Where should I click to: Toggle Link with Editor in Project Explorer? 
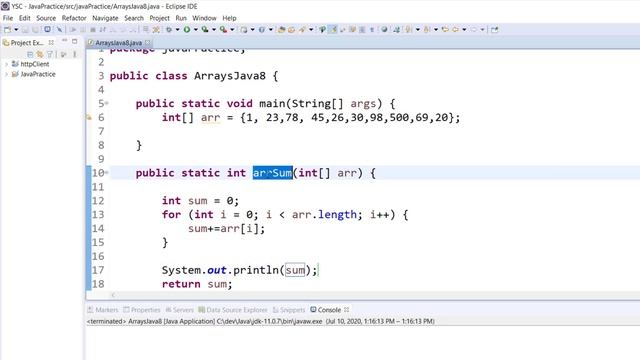tap(40, 54)
